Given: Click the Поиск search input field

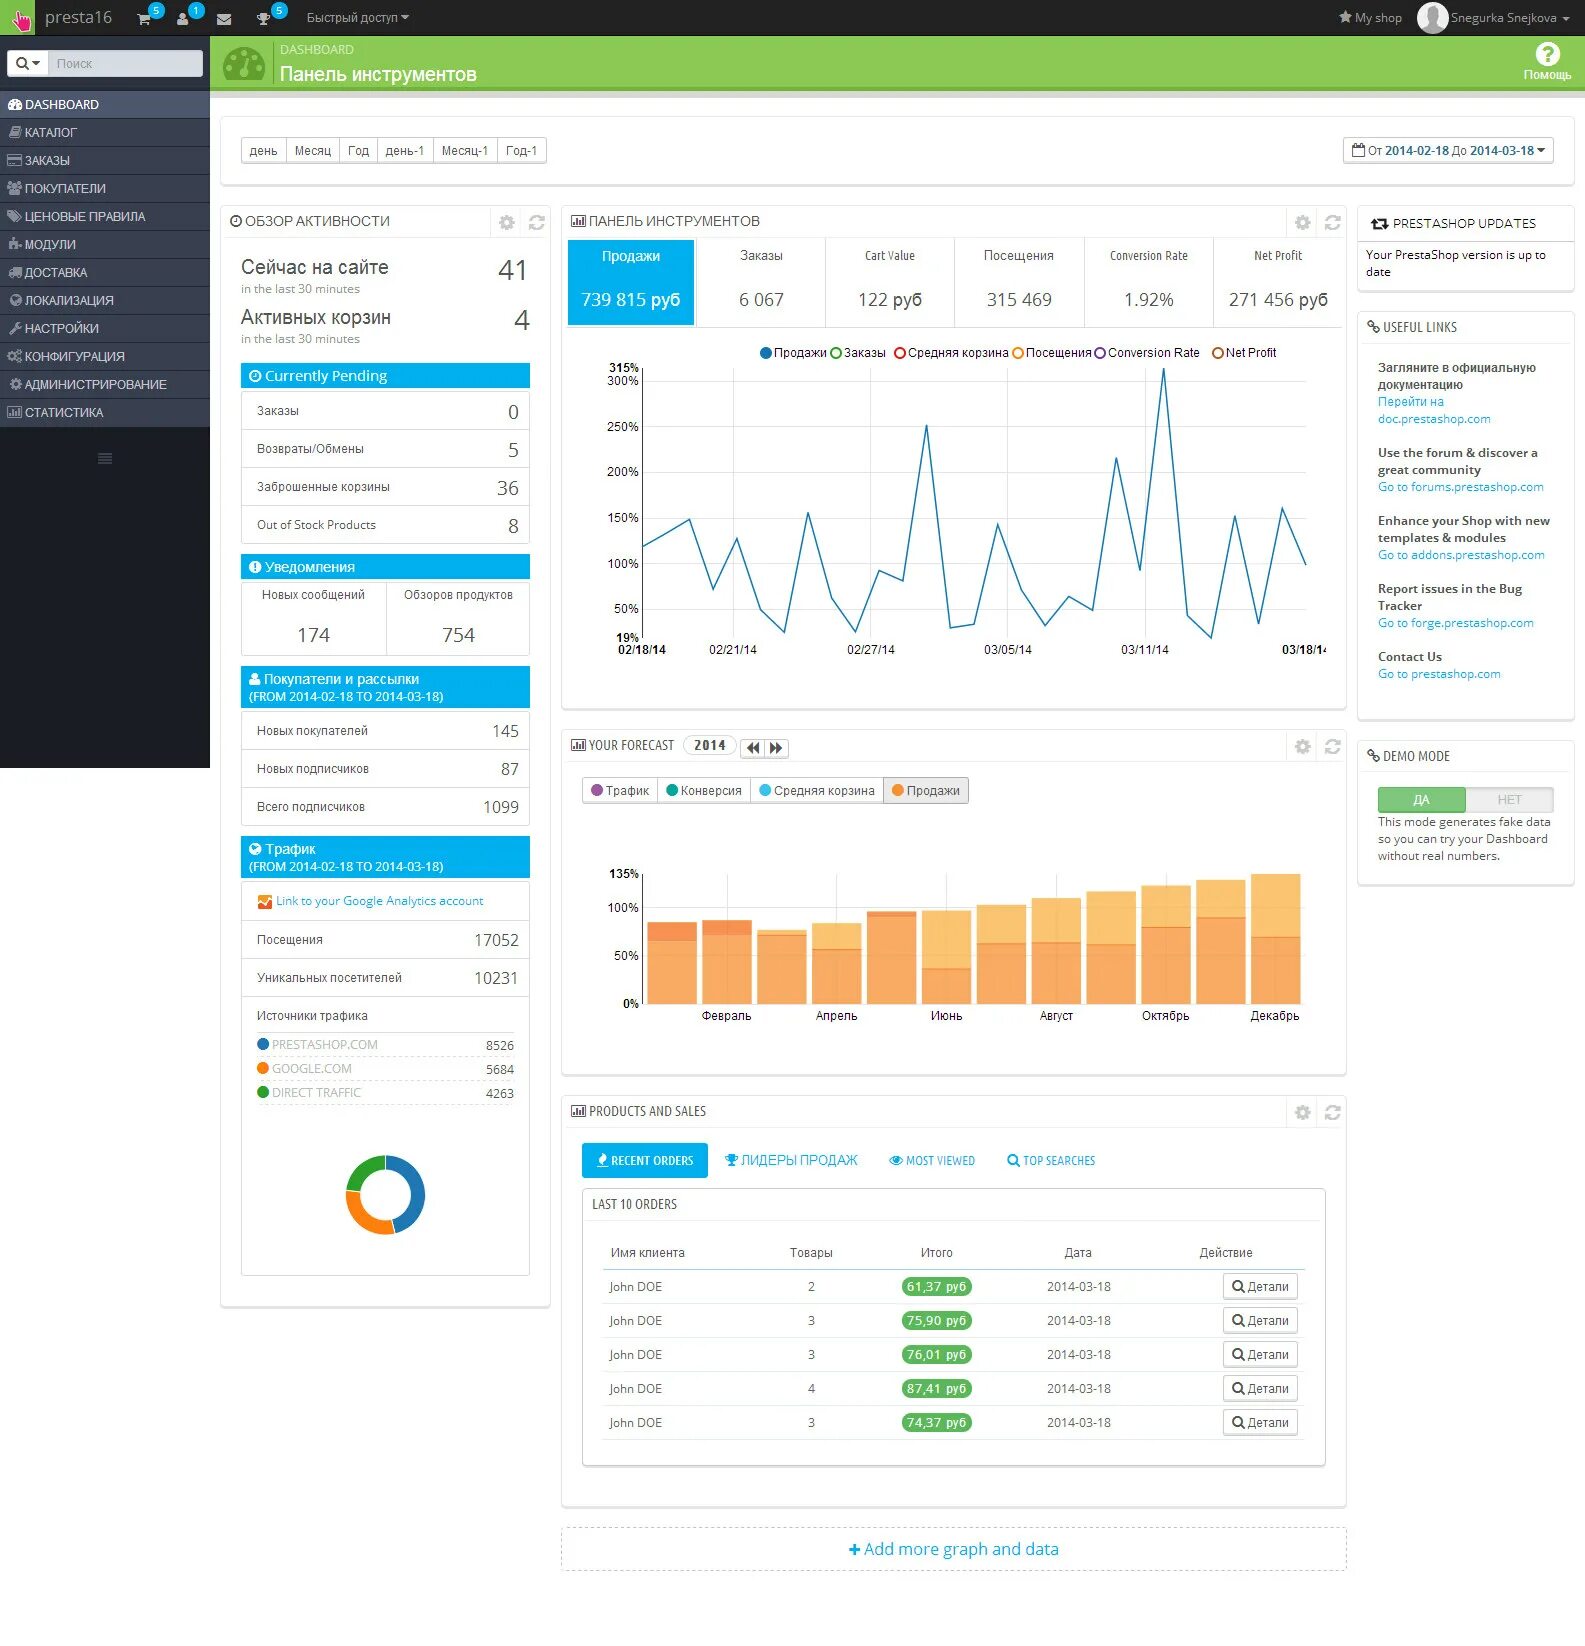Looking at the screenshot, I should point(126,63).
